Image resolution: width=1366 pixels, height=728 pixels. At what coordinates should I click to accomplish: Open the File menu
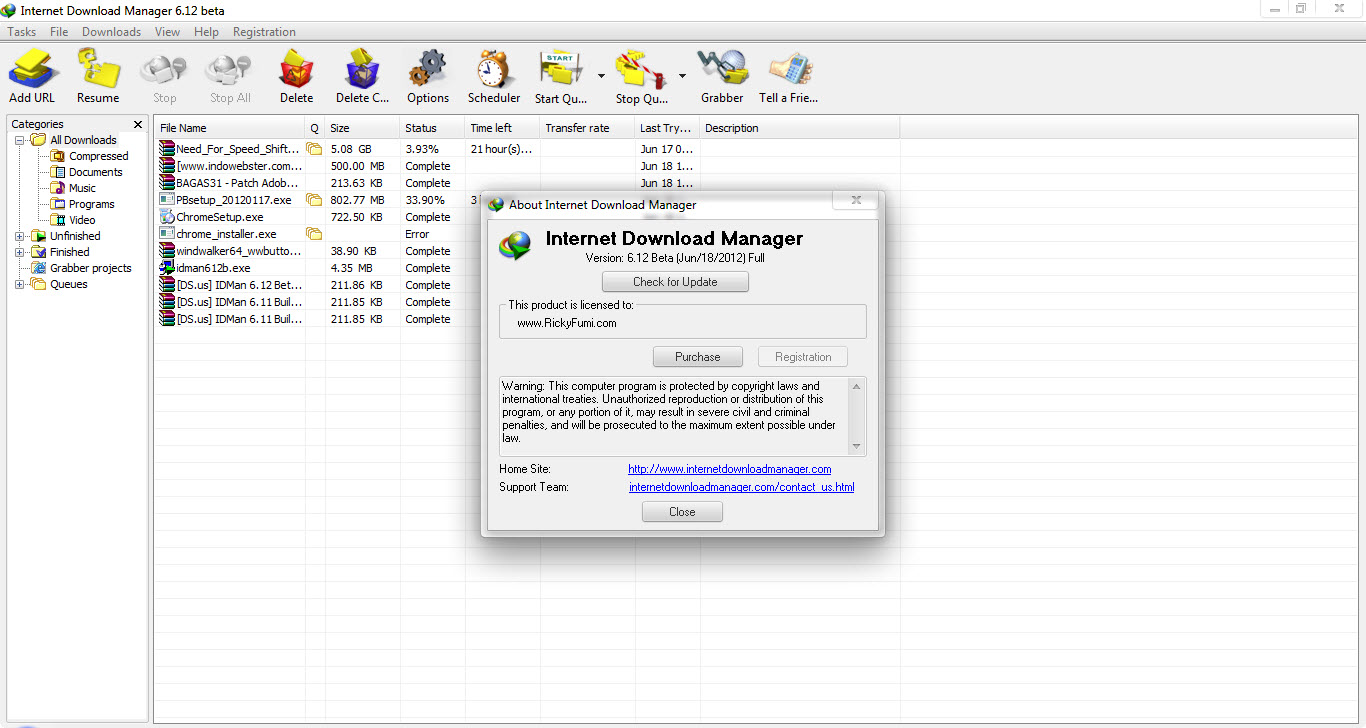(59, 32)
